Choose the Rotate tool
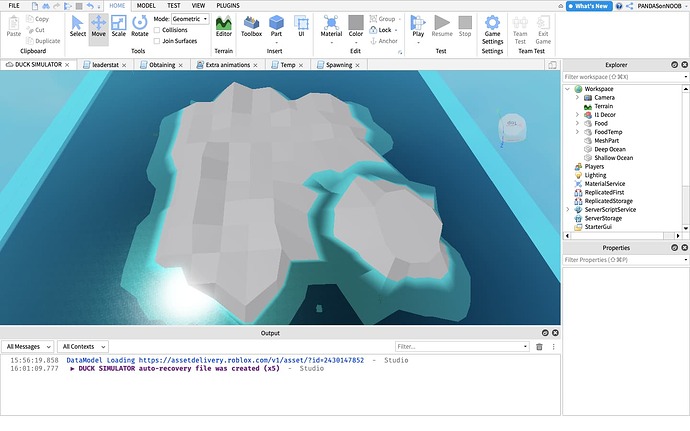The image size is (690, 431). pos(139,26)
